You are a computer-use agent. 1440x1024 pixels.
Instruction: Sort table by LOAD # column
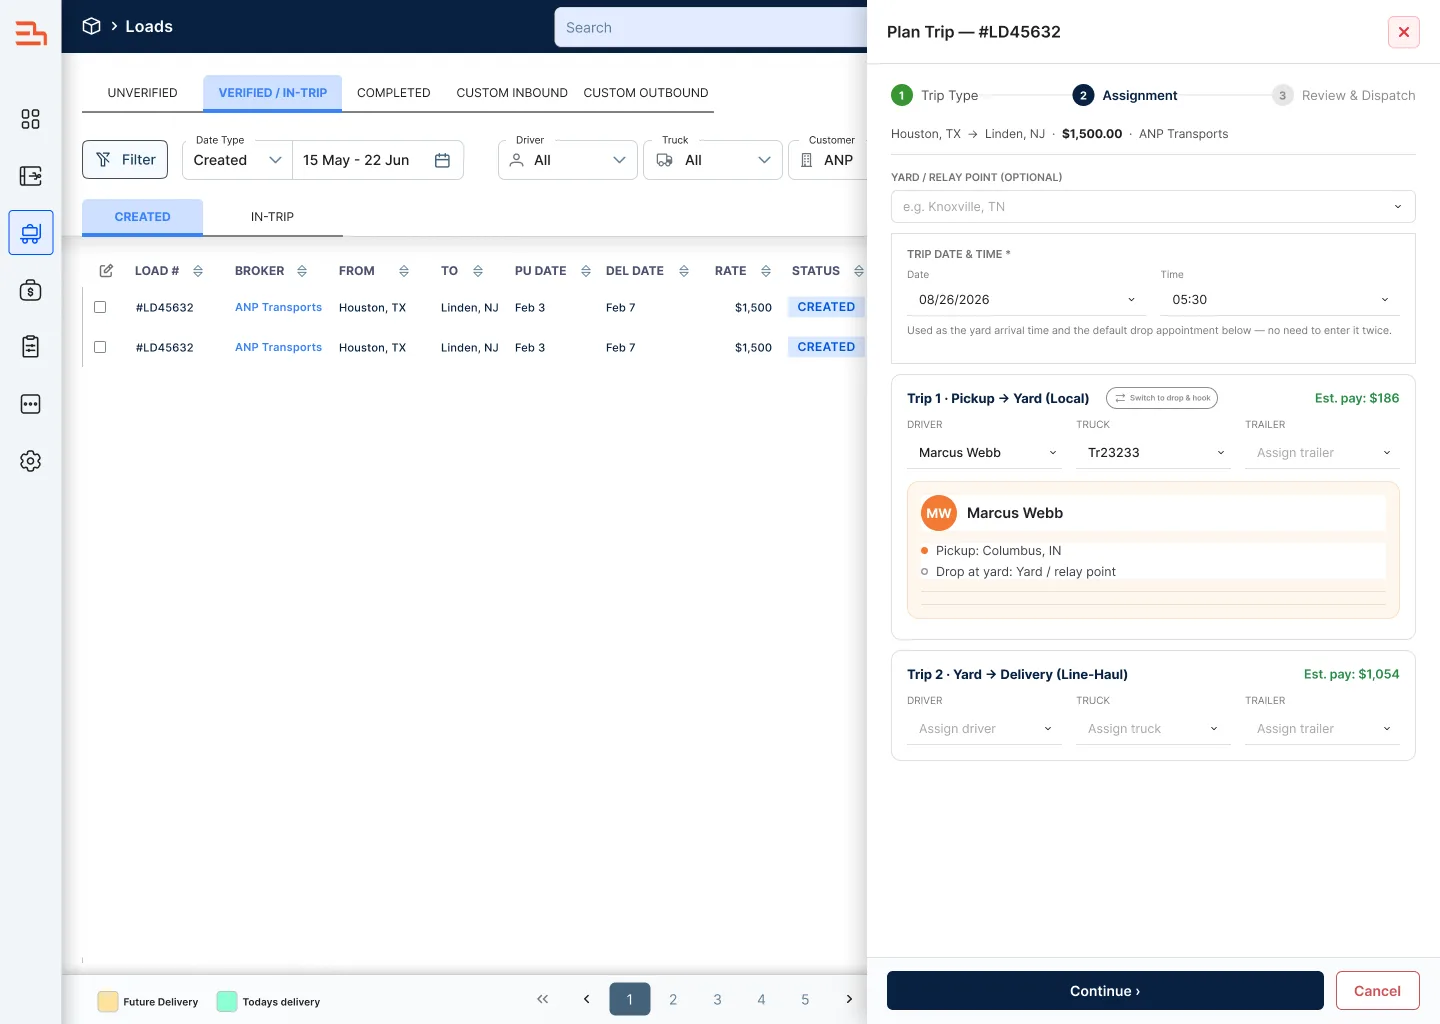point(198,271)
